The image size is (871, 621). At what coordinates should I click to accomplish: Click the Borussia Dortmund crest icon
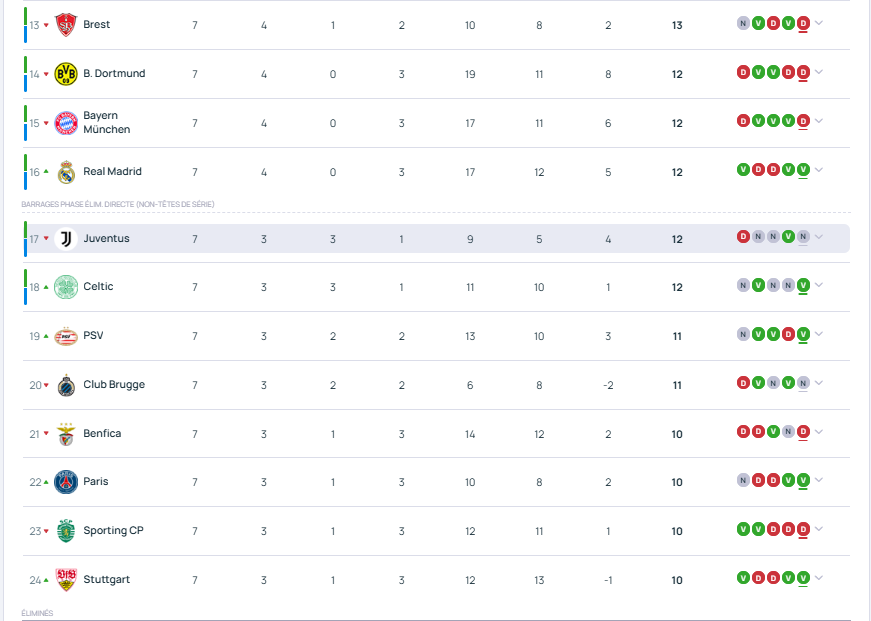pos(66,74)
